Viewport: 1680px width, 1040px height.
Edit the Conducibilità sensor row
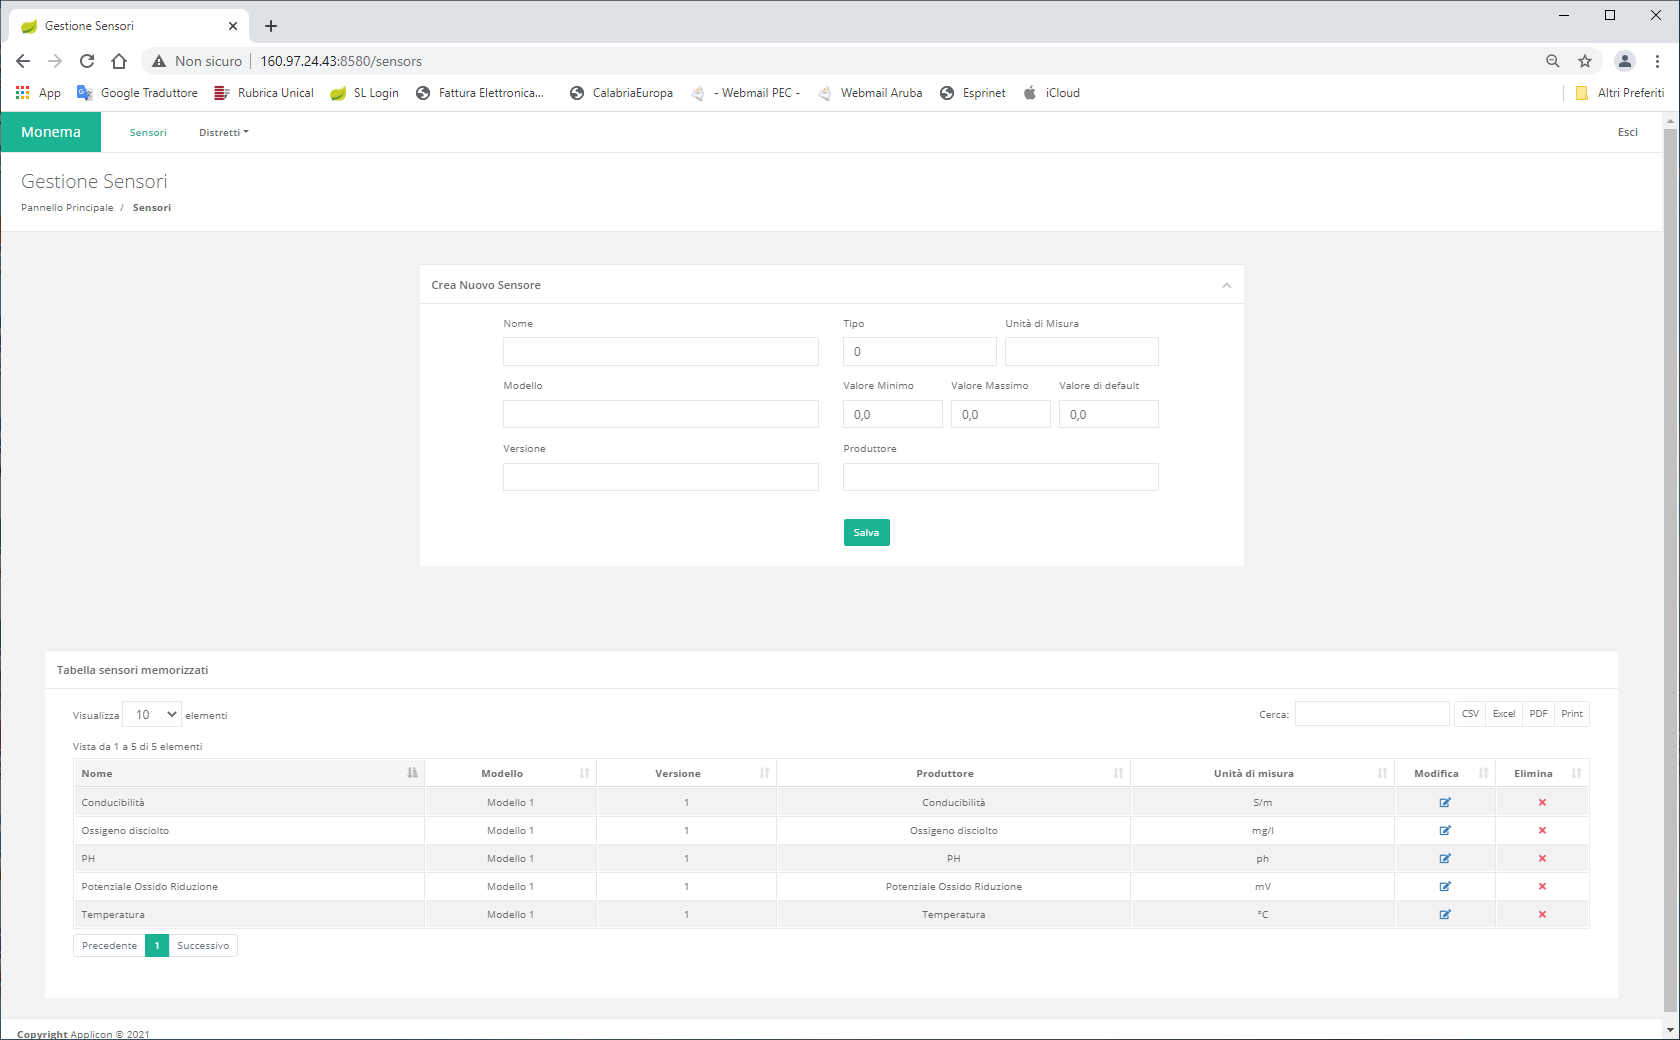[x=1445, y=802]
